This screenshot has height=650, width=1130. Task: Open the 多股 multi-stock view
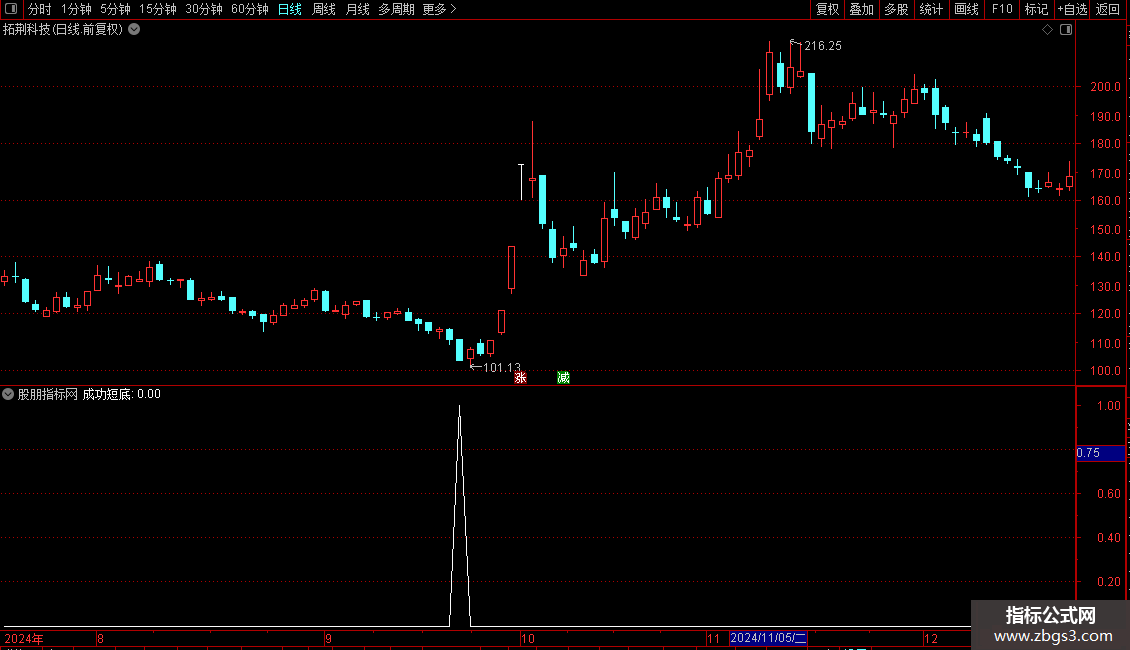(896, 9)
